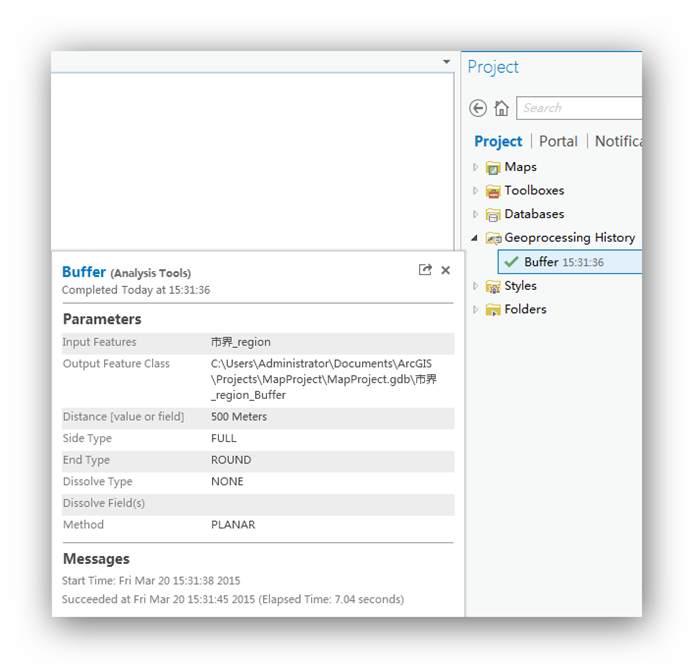Expand the Databases node

[x=475, y=214]
